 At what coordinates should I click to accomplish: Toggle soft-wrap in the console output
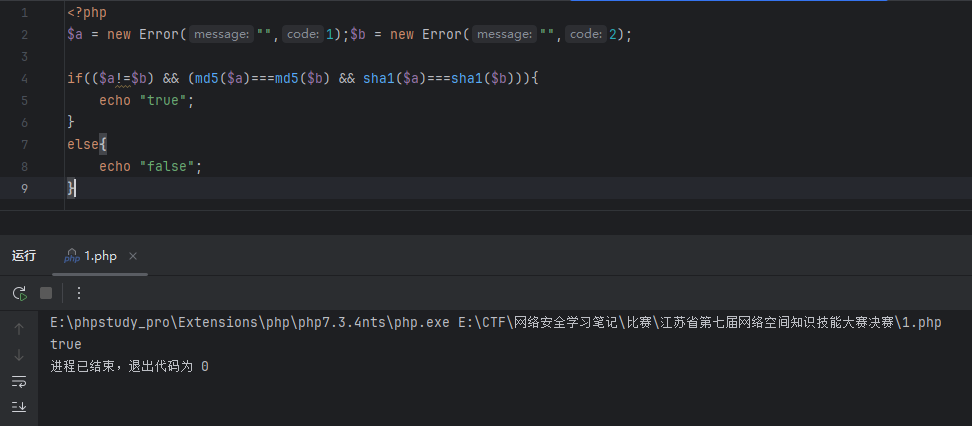[19, 381]
